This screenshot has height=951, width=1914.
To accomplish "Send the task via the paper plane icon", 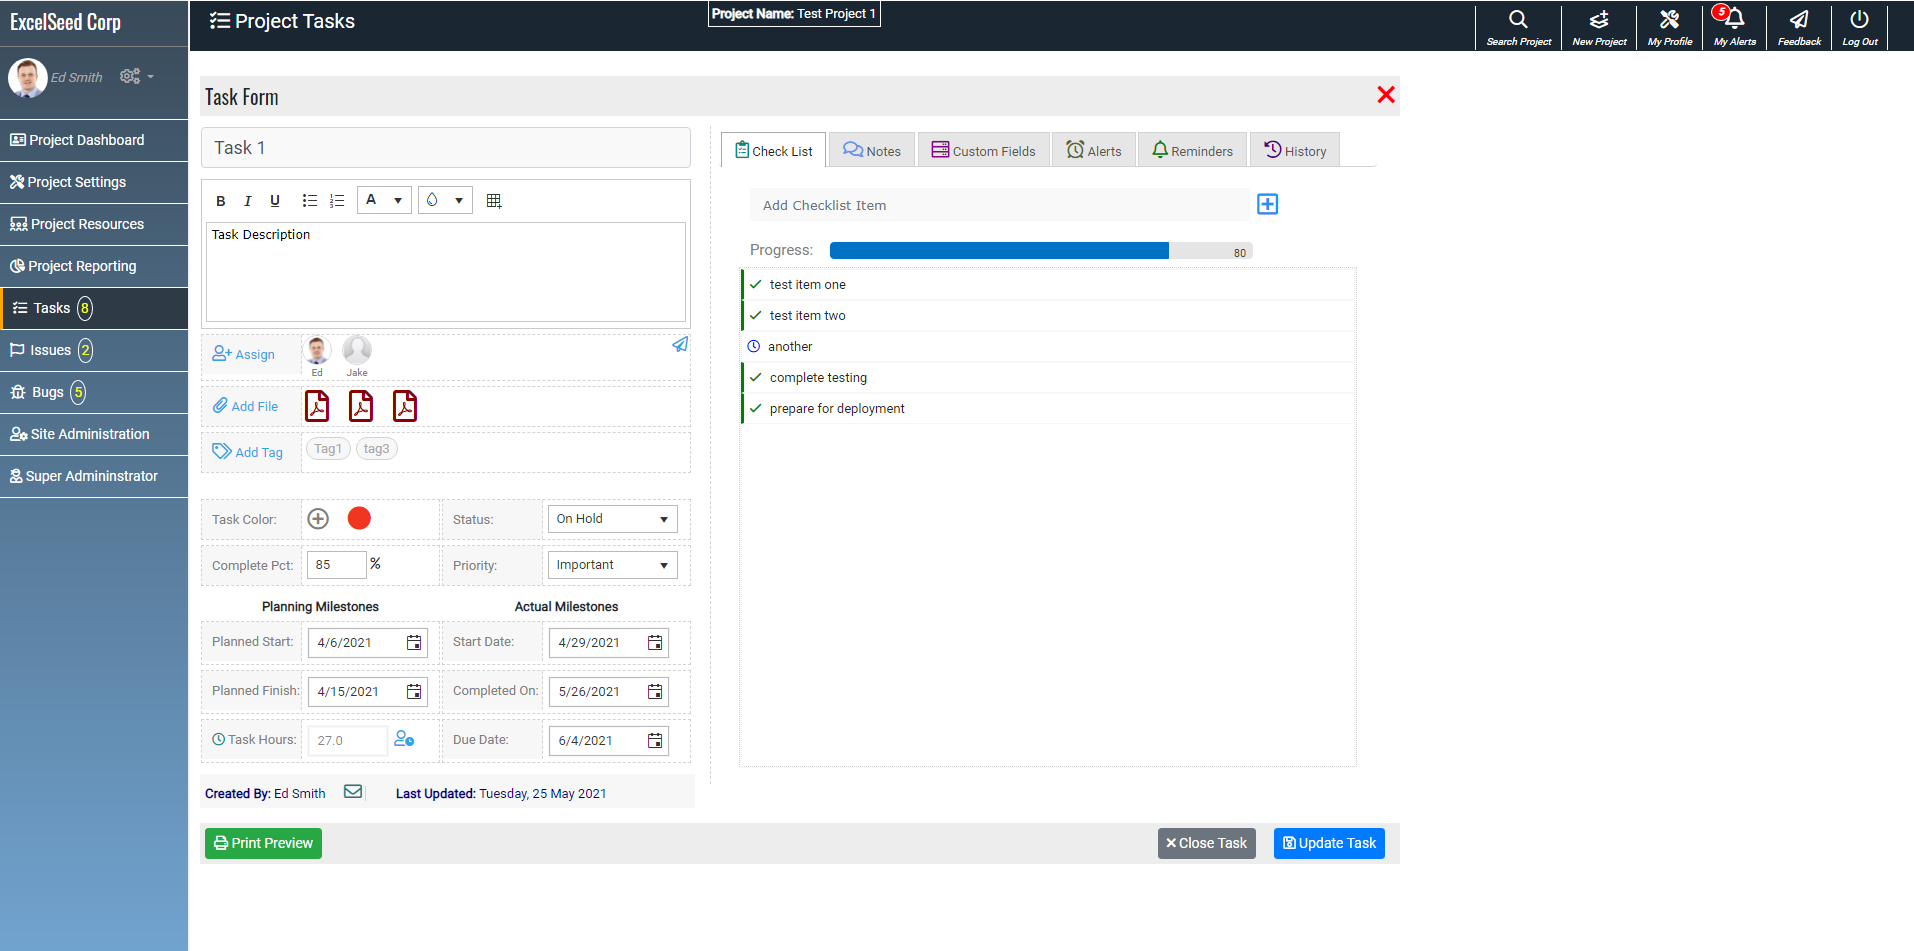I will pyautogui.click(x=680, y=344).
